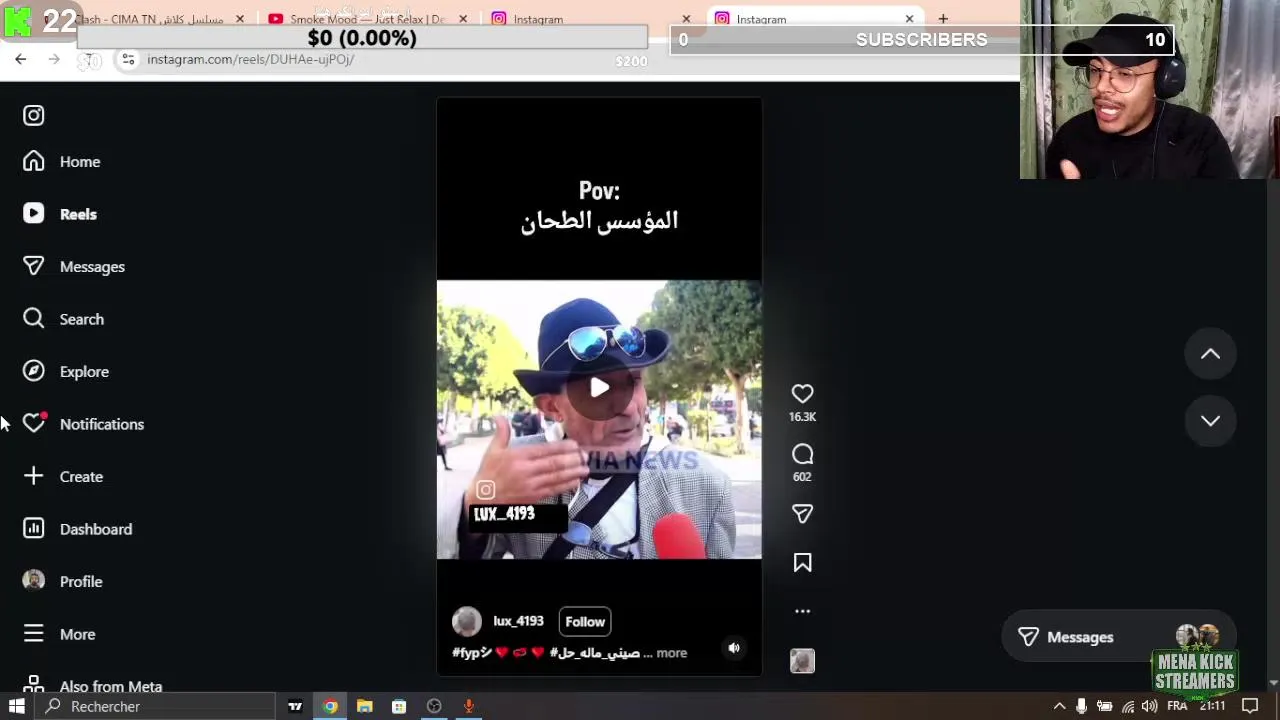
Task: Open your Profile page
Action: [x=63, y=582]
